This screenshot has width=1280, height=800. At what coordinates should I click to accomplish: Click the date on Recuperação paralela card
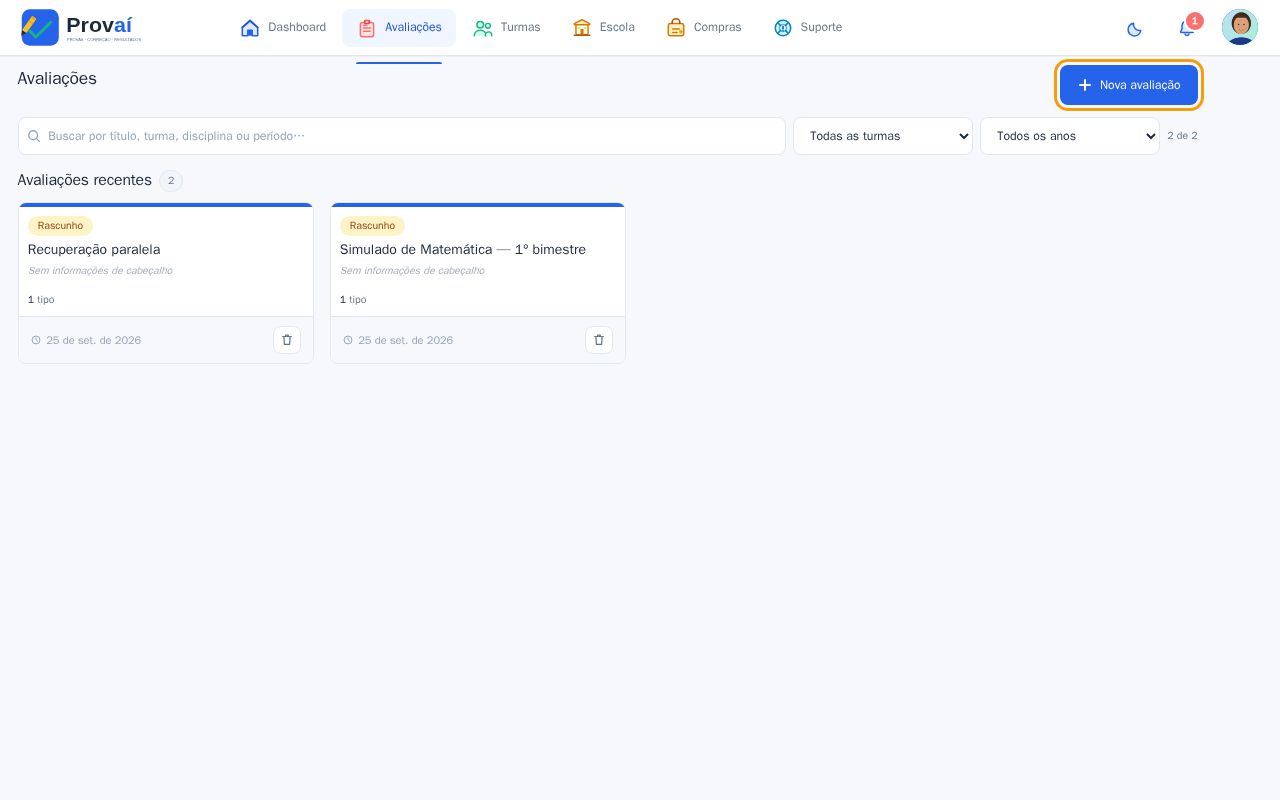(93, 341)
